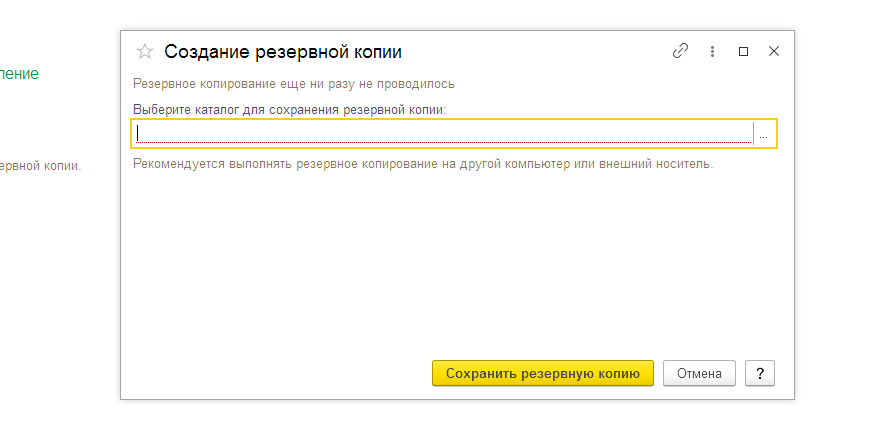The height and width of the screenshot is (432, 873).
Task: Close the backup creation dialog
Action: [773, 51]
